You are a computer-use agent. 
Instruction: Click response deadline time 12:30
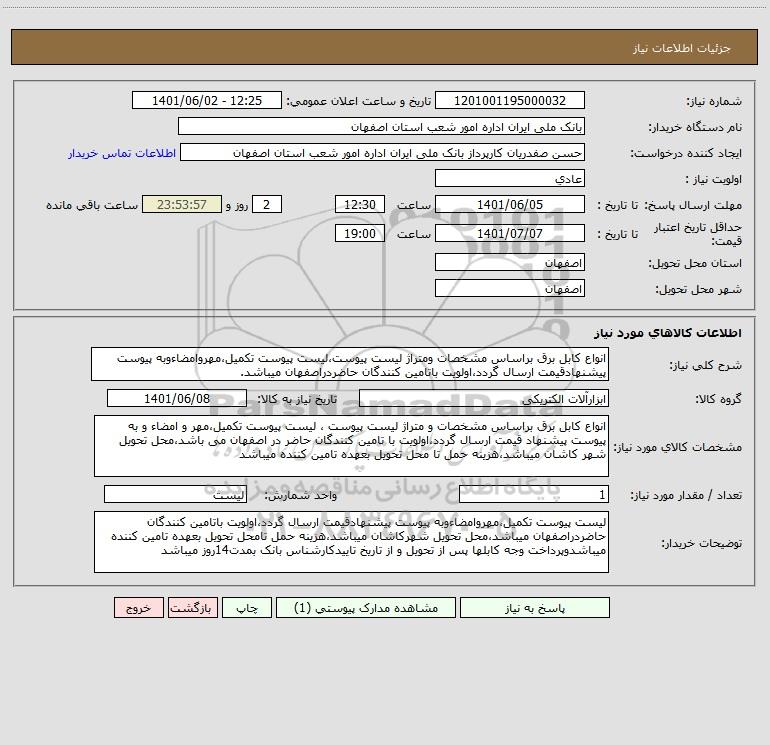(359, 204)
